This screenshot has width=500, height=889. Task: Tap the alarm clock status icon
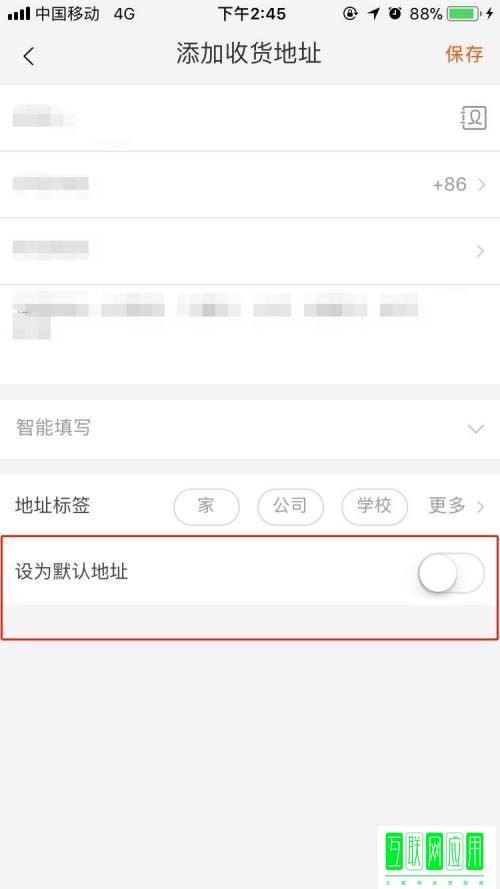tap(395, 14)
